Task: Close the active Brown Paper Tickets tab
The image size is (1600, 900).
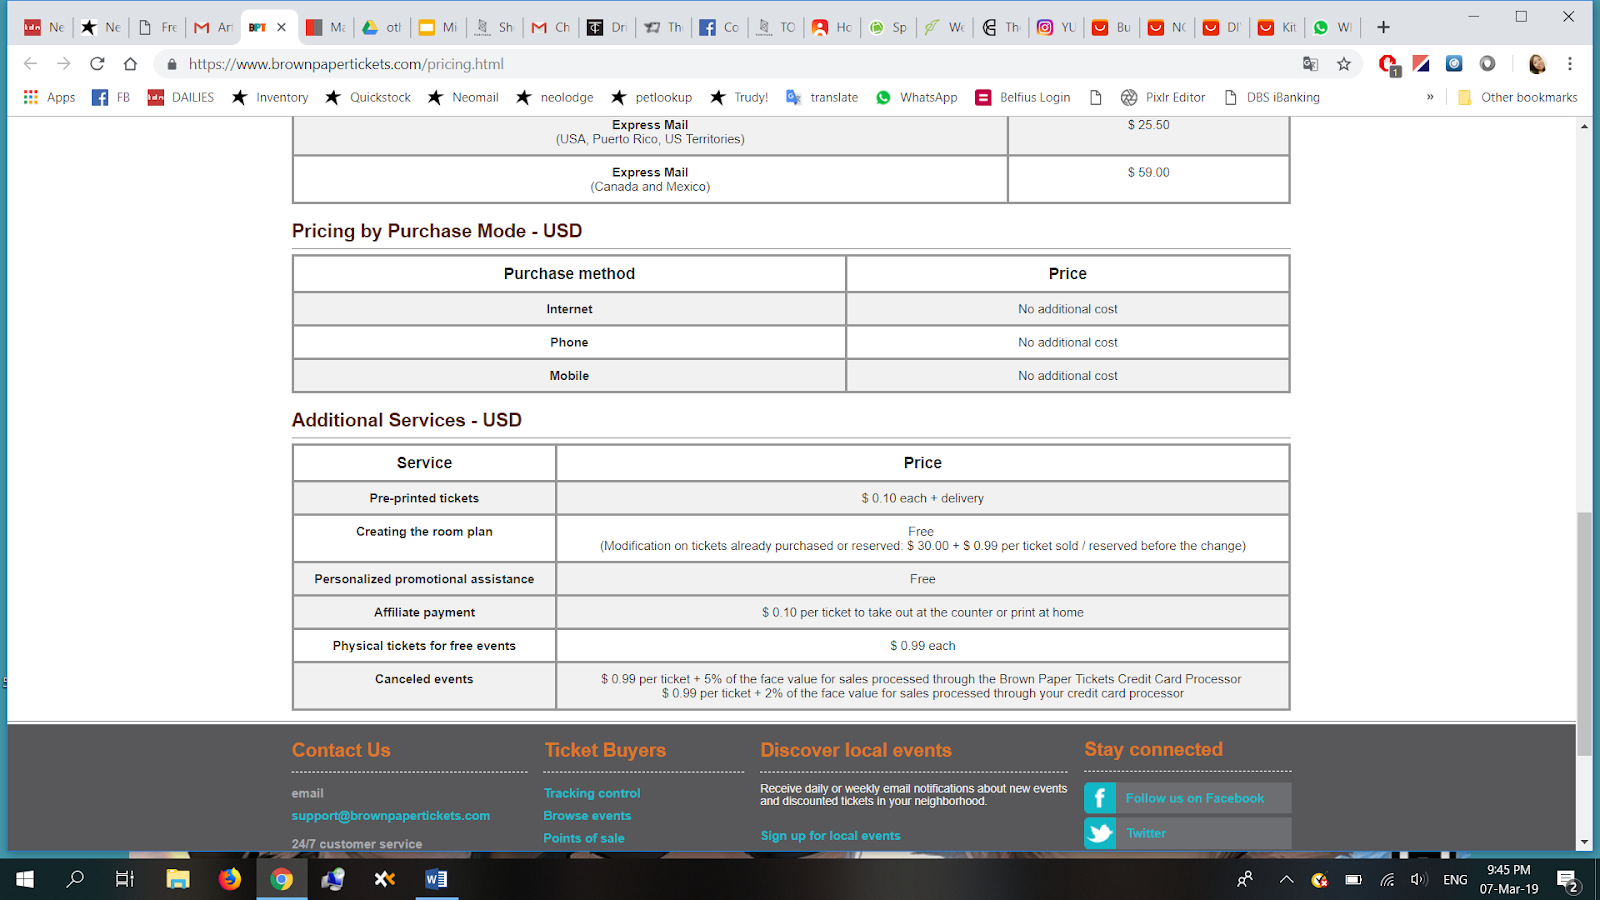Action: tap(282, 27)
